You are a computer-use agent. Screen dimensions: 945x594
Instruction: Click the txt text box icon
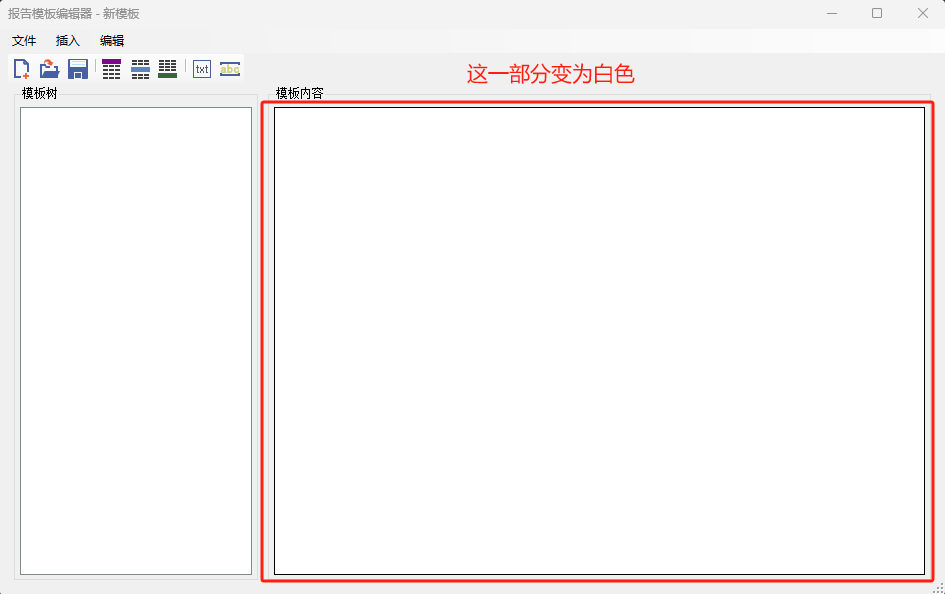[x=202, y=69]
